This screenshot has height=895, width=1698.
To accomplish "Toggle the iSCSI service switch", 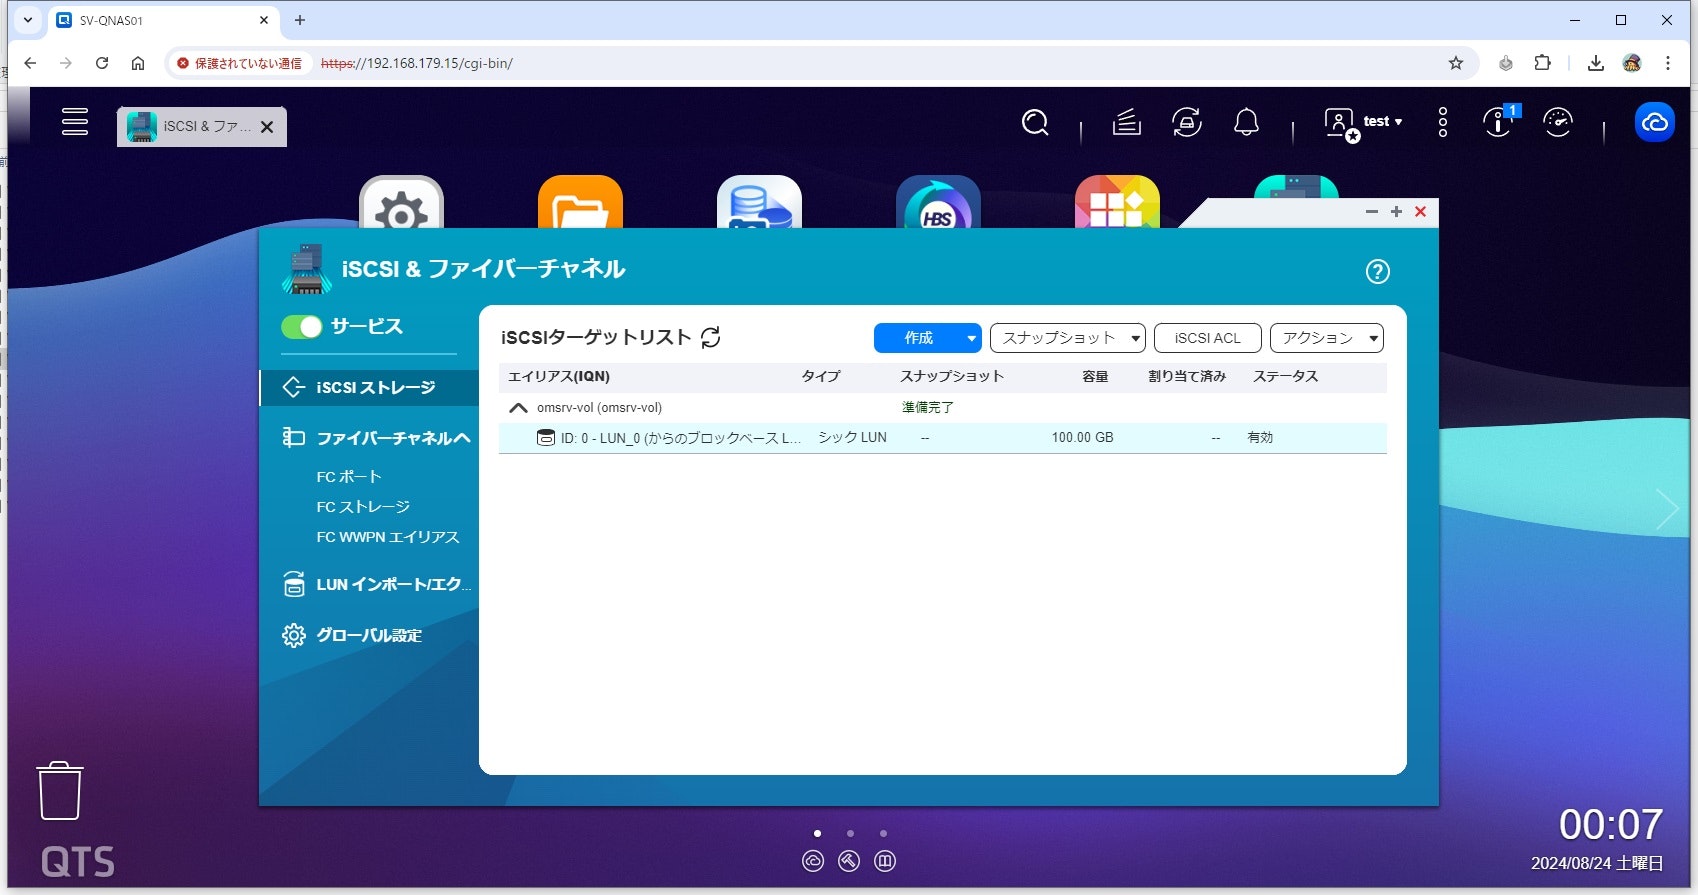I will tap(301, 327).
